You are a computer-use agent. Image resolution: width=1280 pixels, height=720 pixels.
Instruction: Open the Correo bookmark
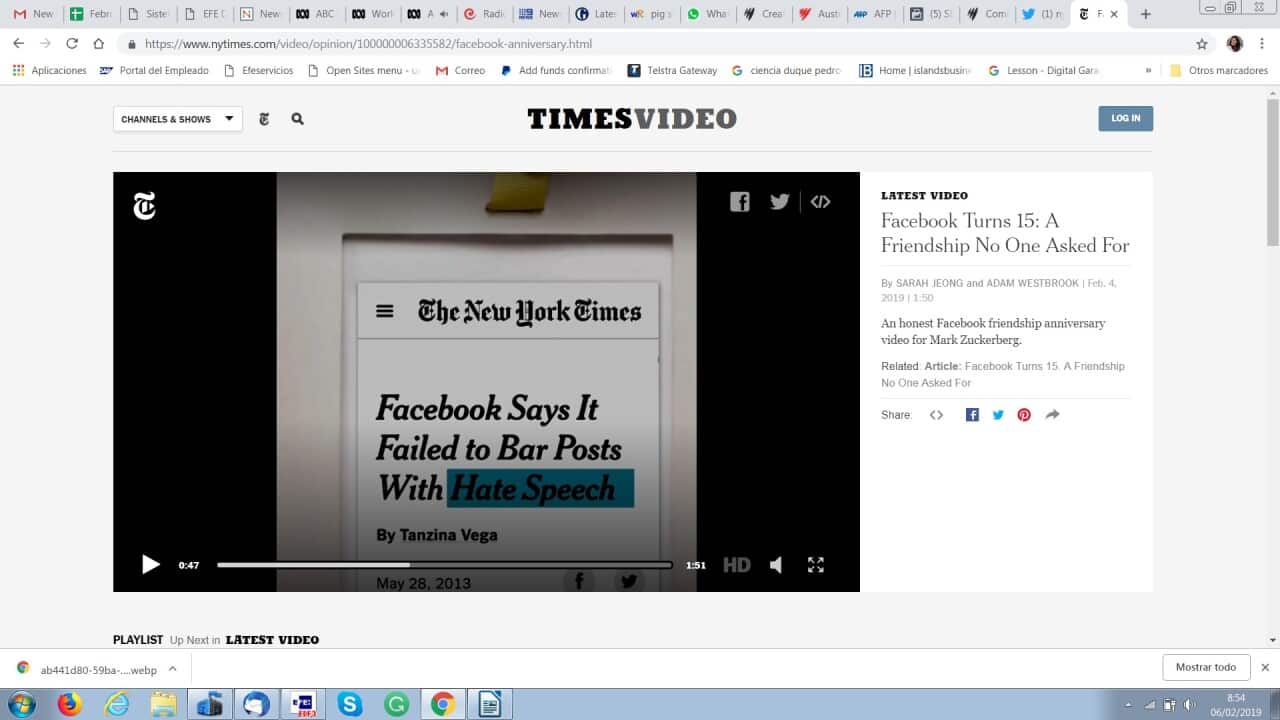[460, 71]
